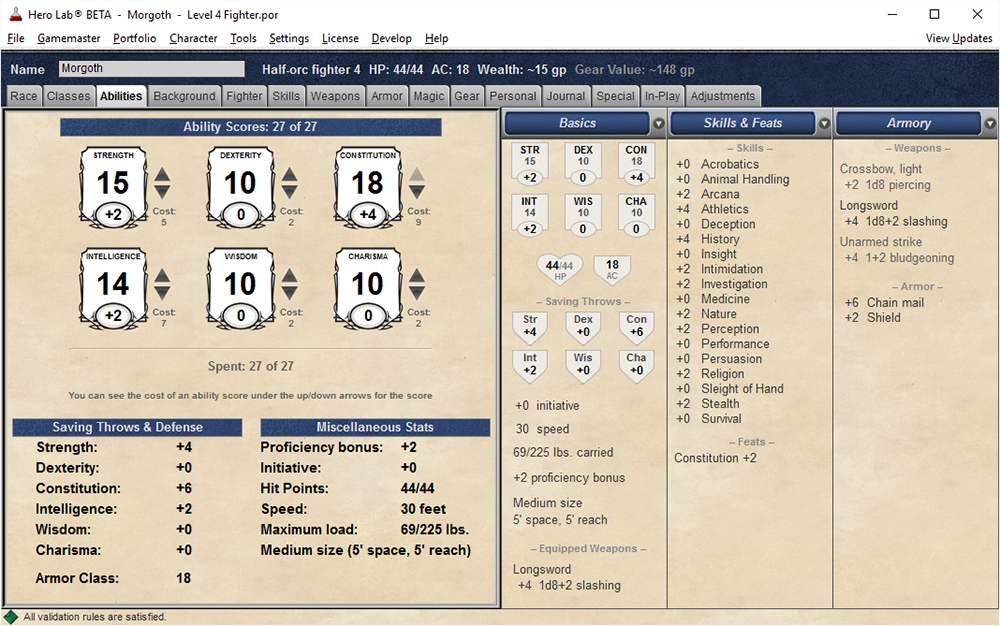Click the AC 18 shield icon
This screenshot has width=1000, height=626.
click(612, 268)
